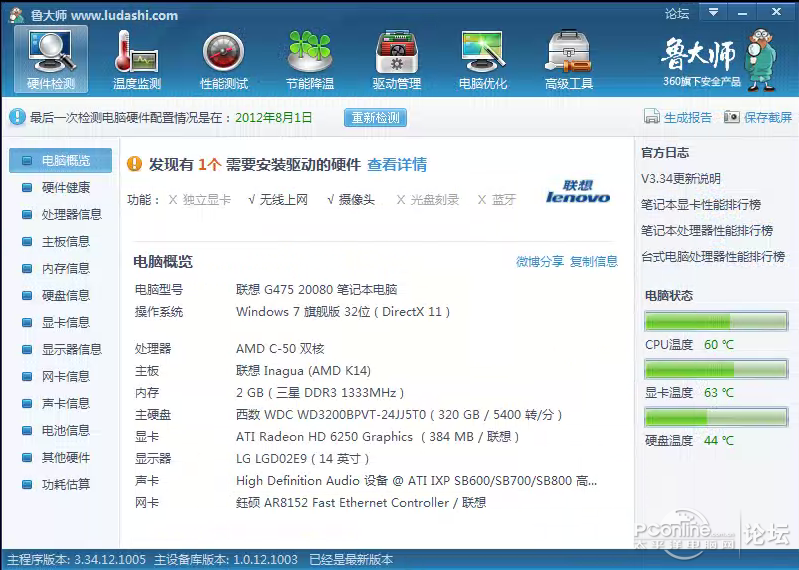The image size is (799, 570).
Task: Open V3.34更新说明 log entry
Action: (x=681, y=179)
